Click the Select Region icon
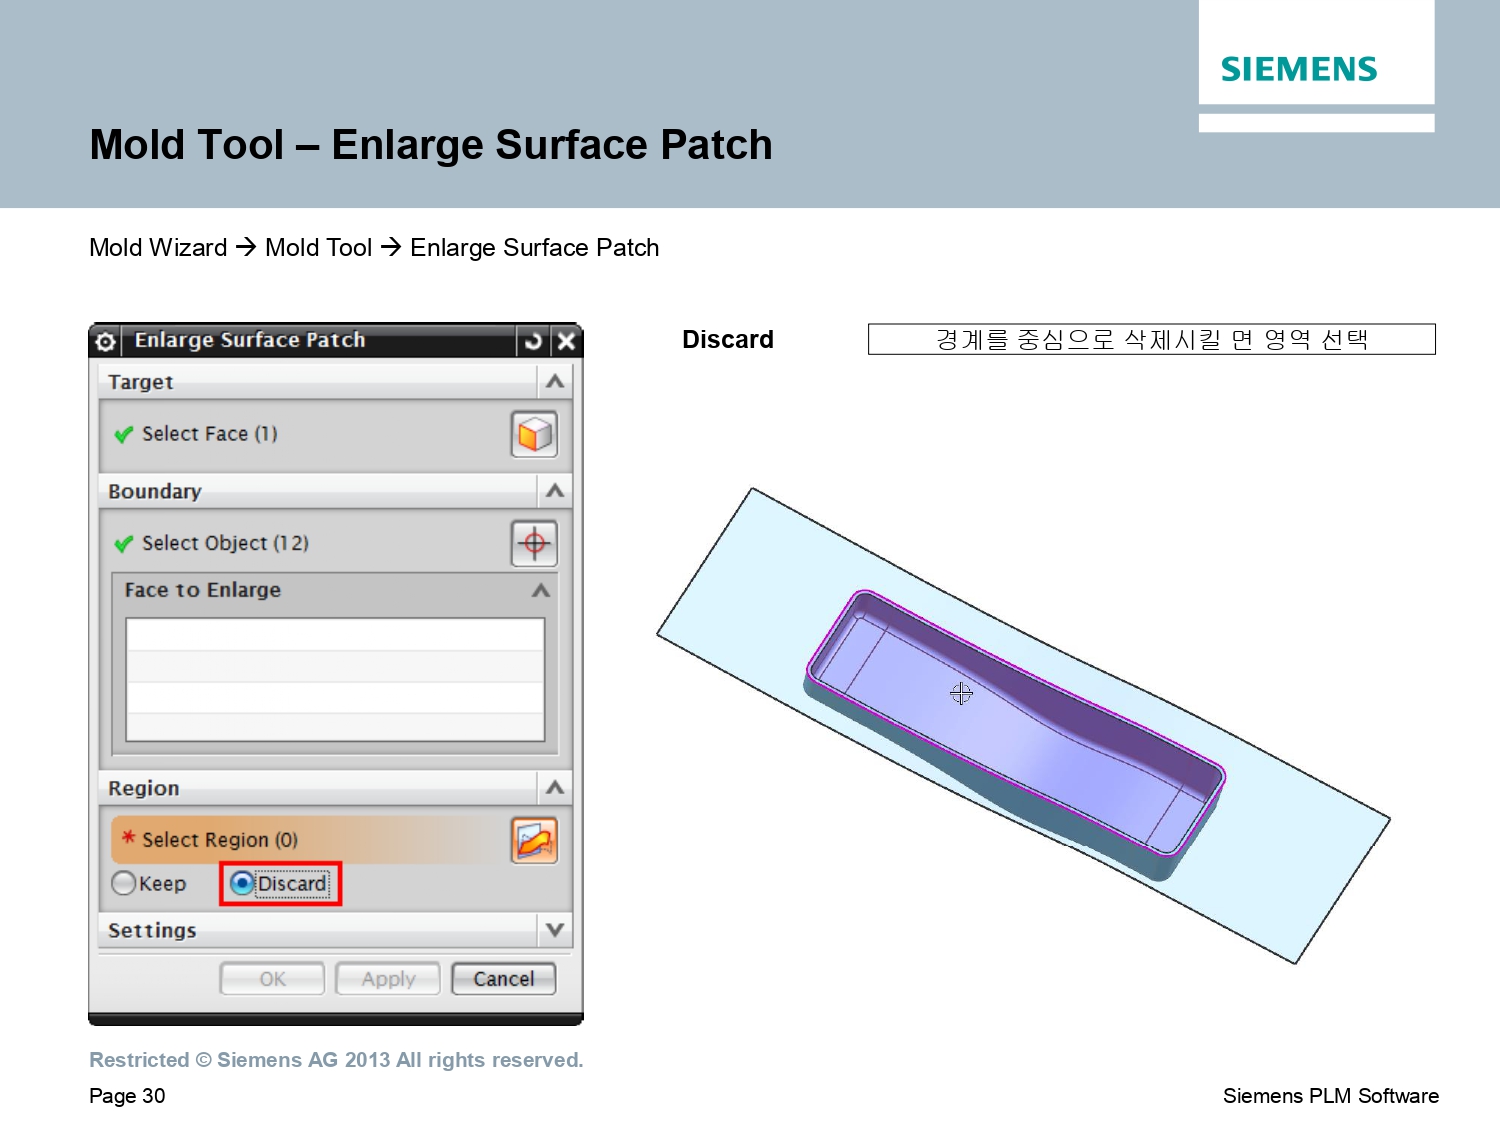 534,840
